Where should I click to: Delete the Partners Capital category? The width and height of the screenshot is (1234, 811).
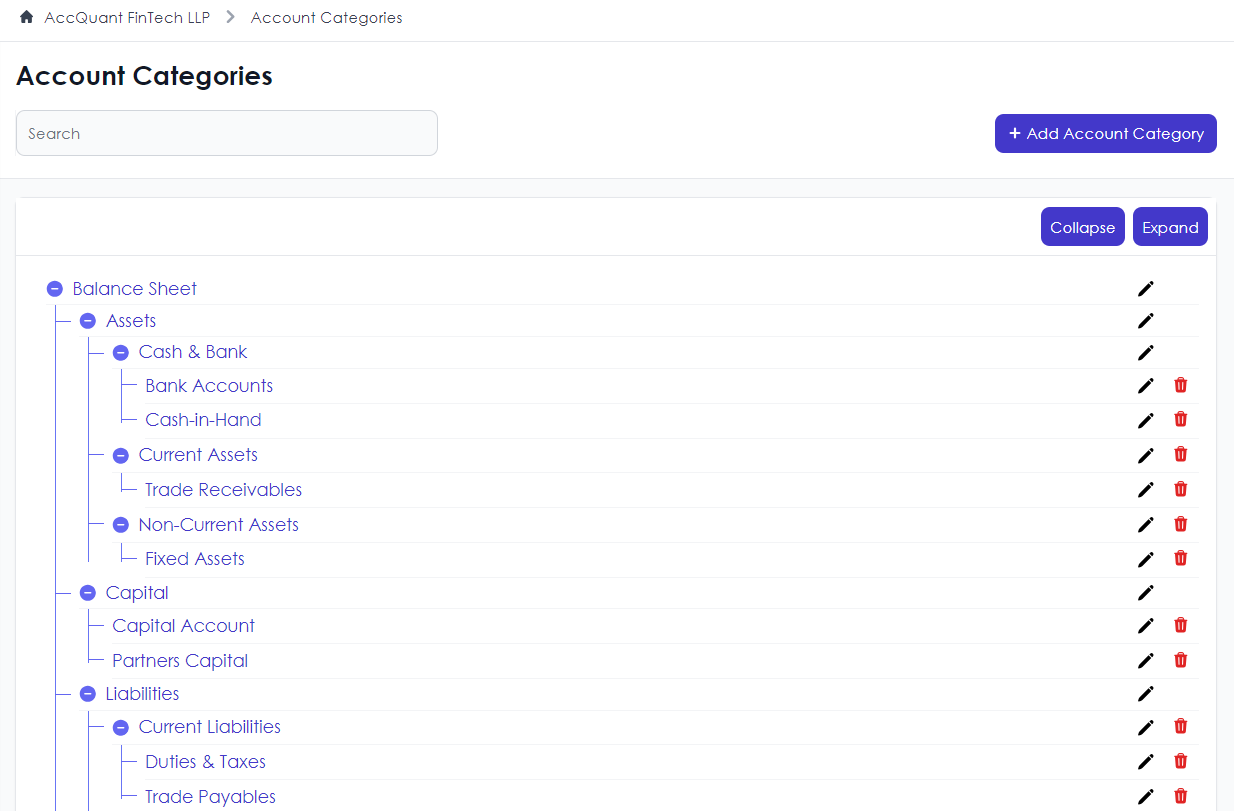point(1181,660)
